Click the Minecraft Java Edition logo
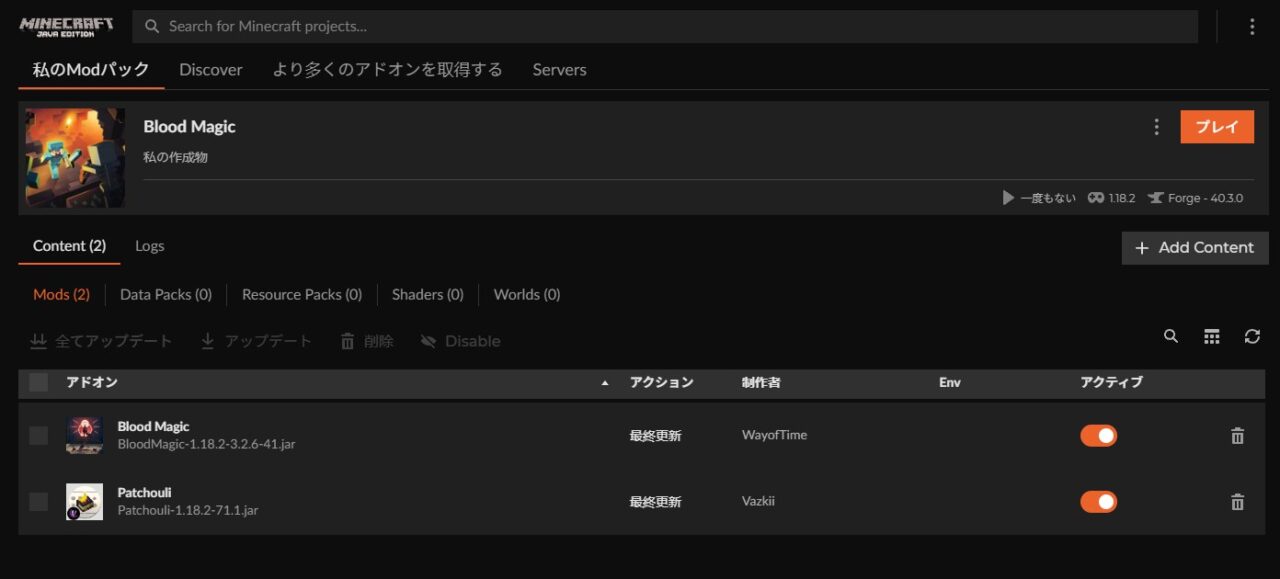 click(x=66, y=26)
